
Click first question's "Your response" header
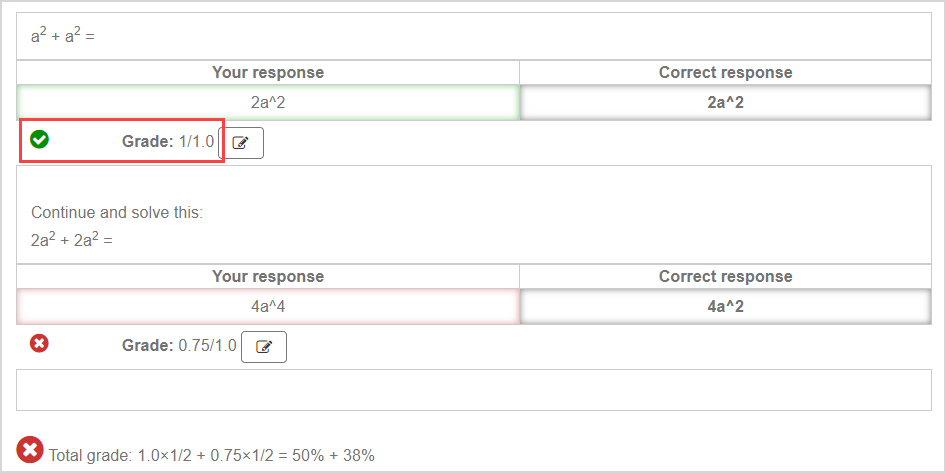[x=268, y=73]
